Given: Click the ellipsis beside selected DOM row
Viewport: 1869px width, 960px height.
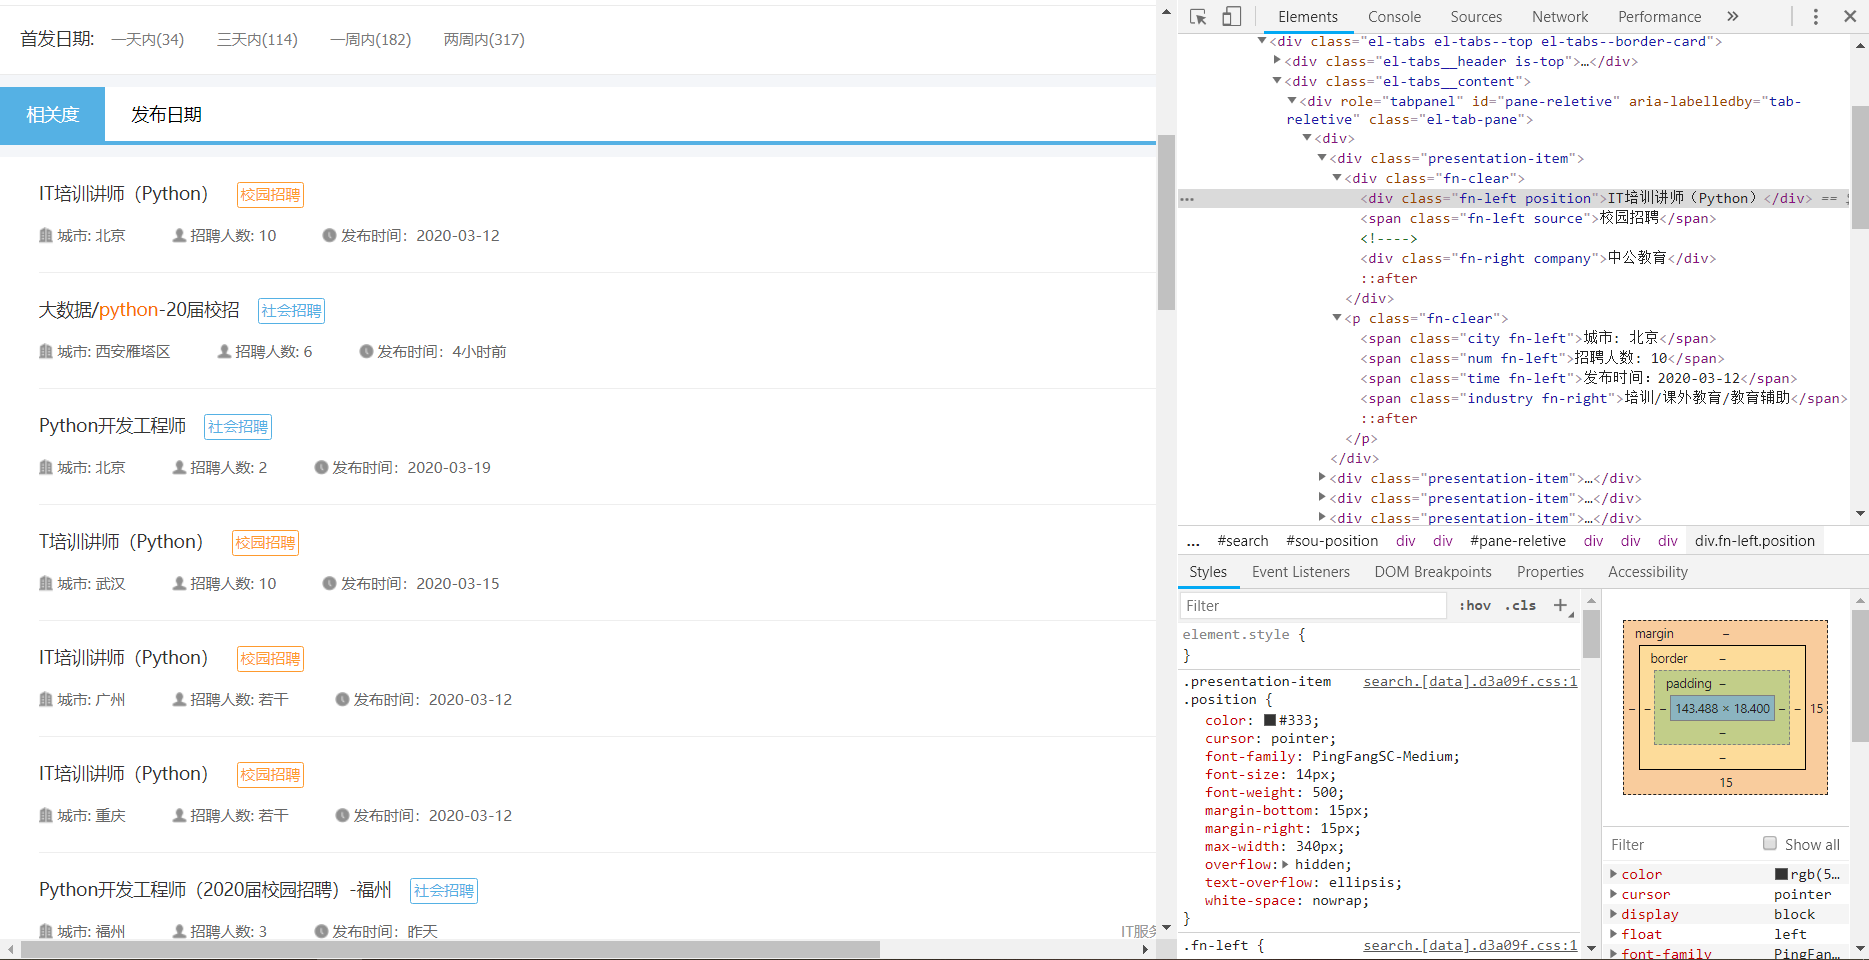Looking at the screenshot, I should click(x=1187, y=199).
